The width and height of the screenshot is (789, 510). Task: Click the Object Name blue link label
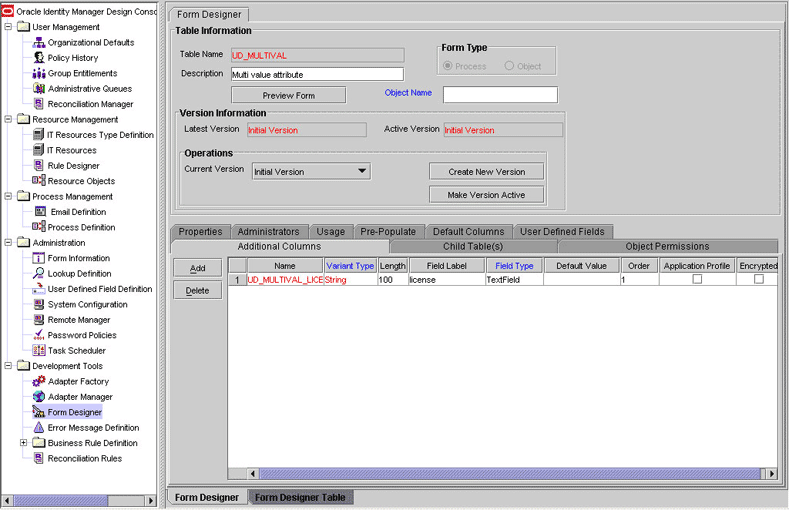pyautogui.click(x=408, y=93)
